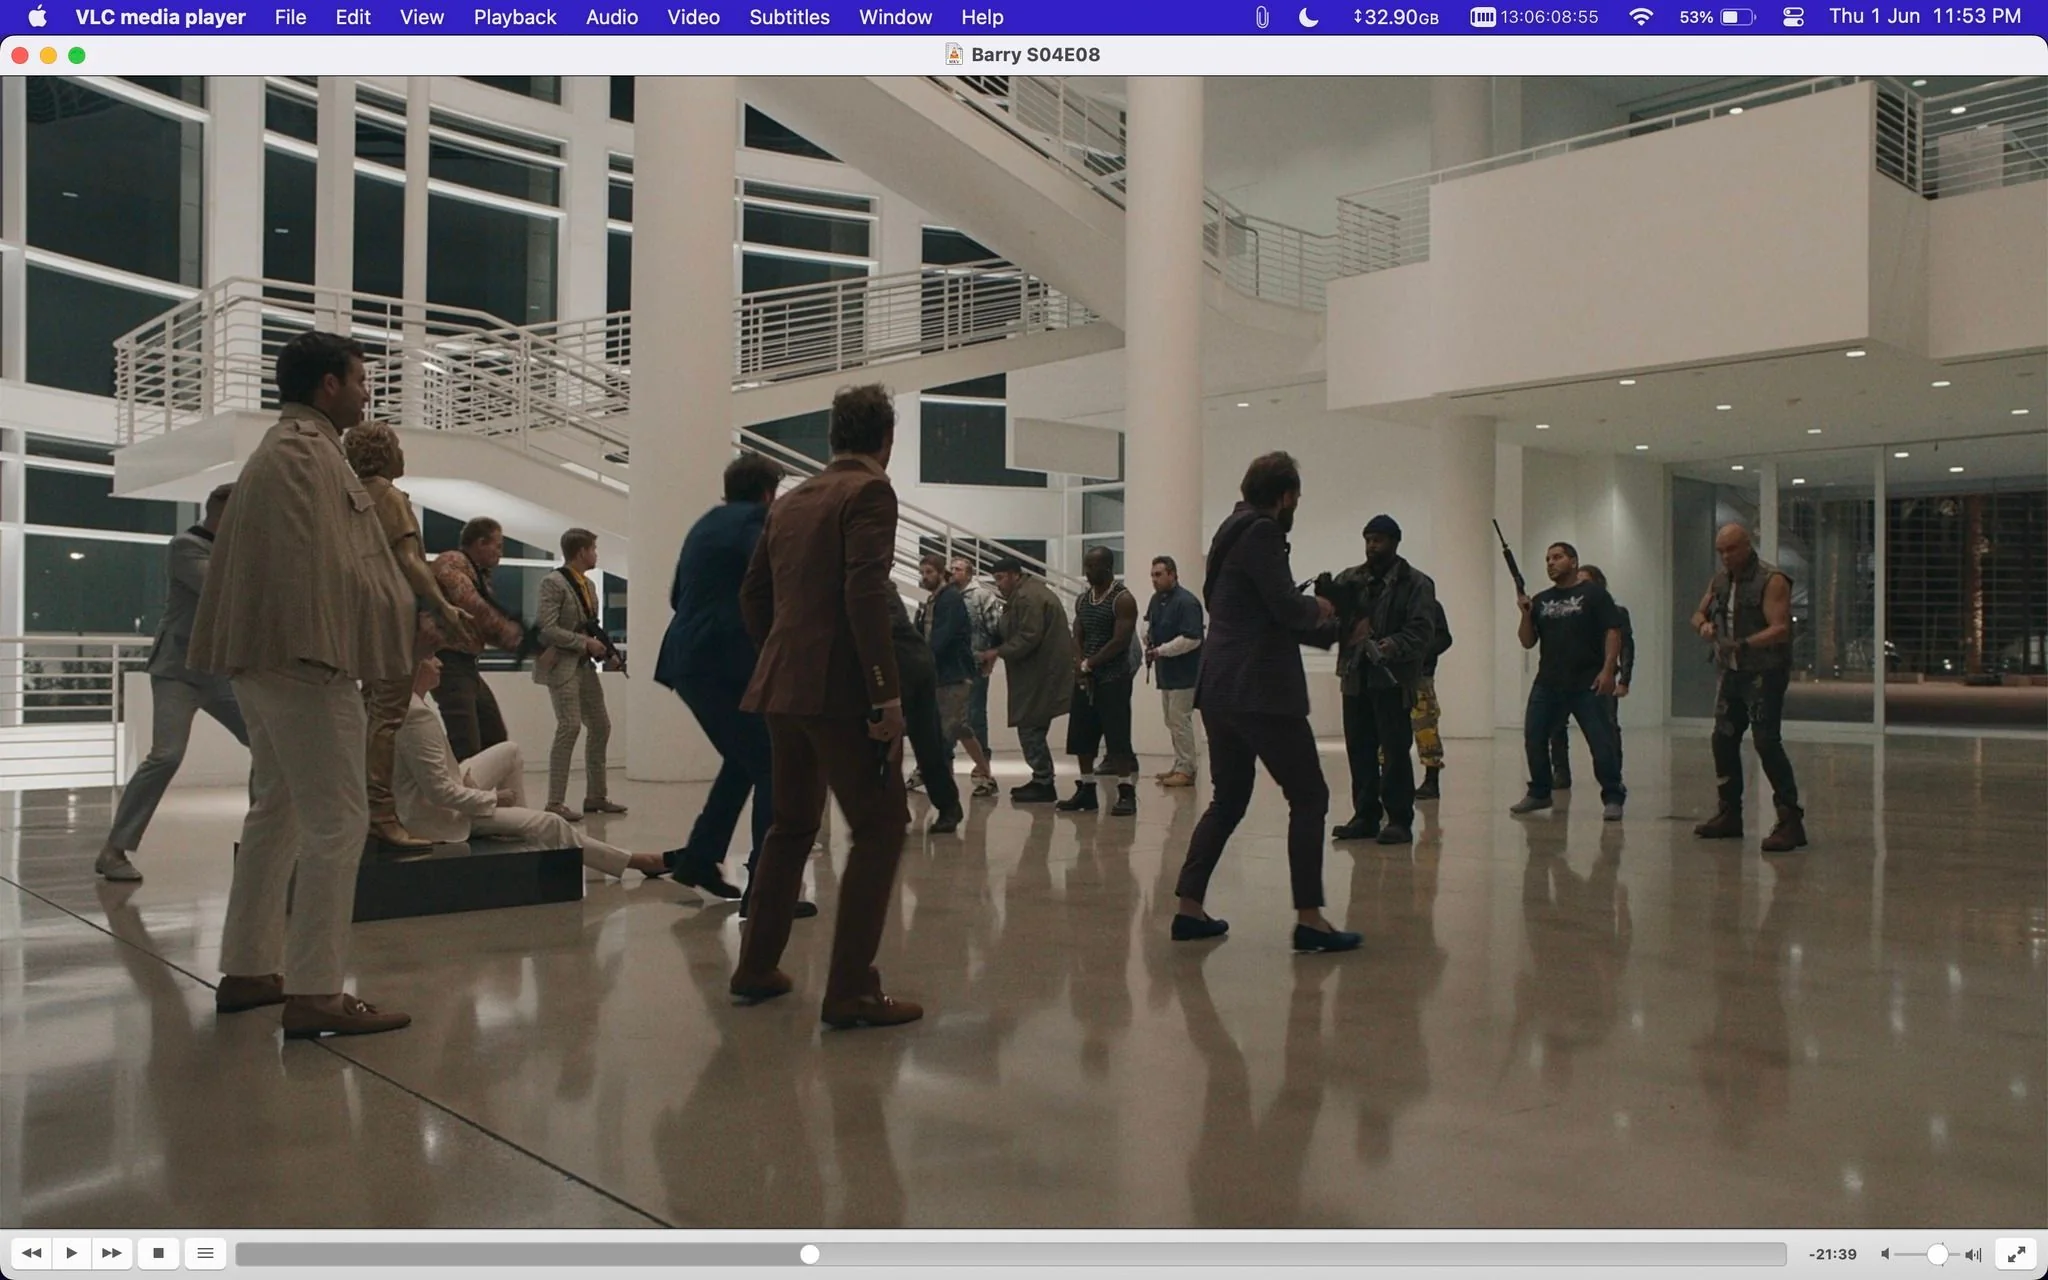
Task: Click the 13:06:08:55 memory timer item
Action: 1534,17
